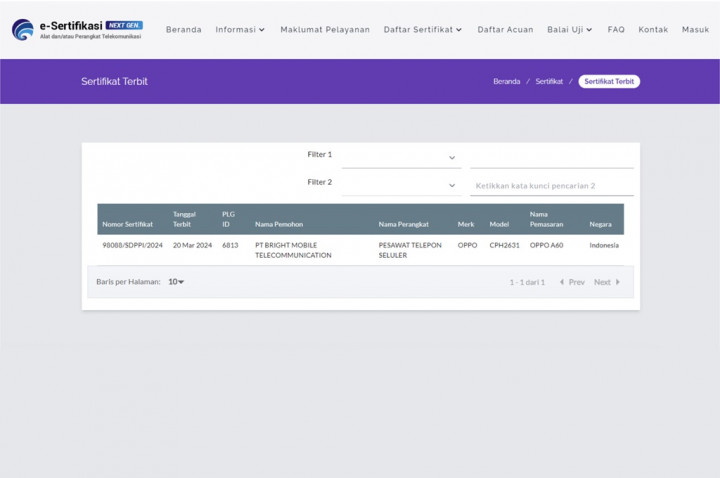Expand the Informasi dropdown menu
720x478 pixels.
point(240,30)
